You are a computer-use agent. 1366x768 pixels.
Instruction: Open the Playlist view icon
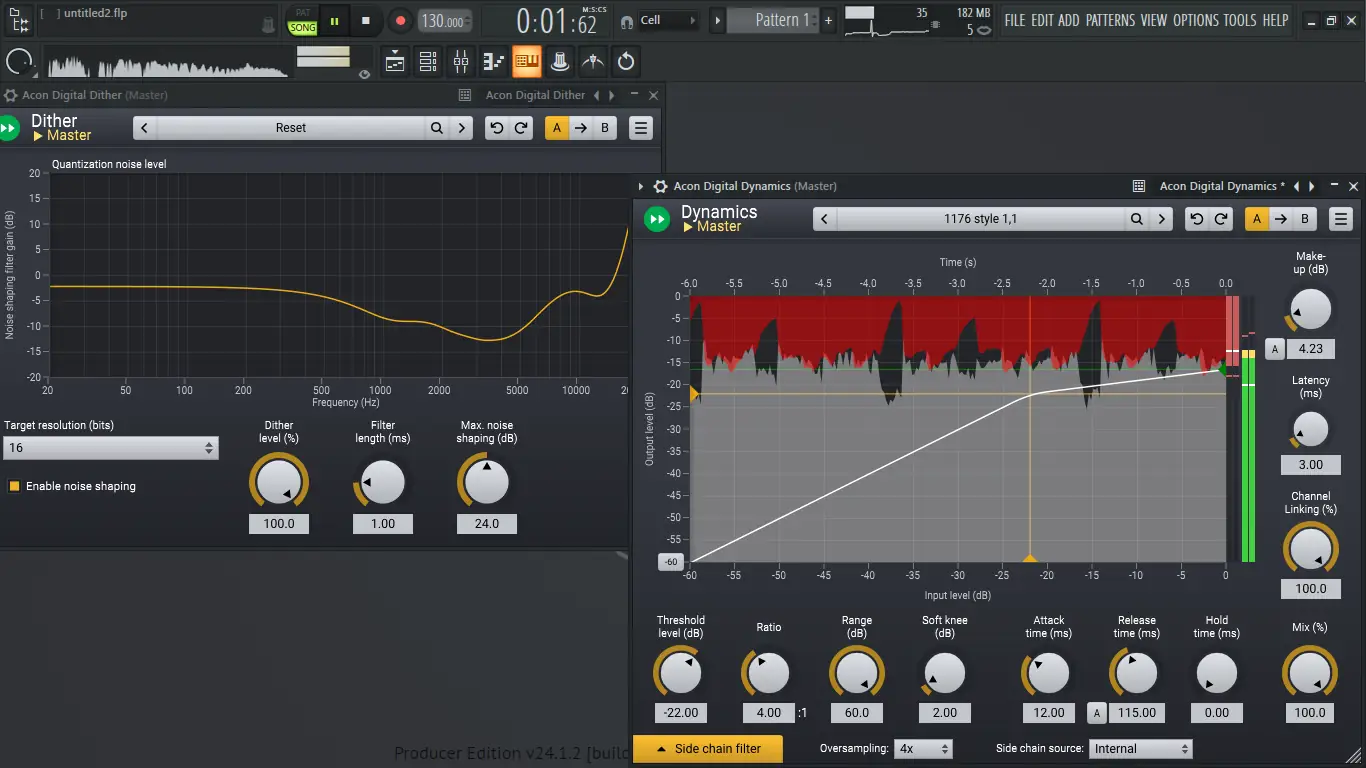395,62
